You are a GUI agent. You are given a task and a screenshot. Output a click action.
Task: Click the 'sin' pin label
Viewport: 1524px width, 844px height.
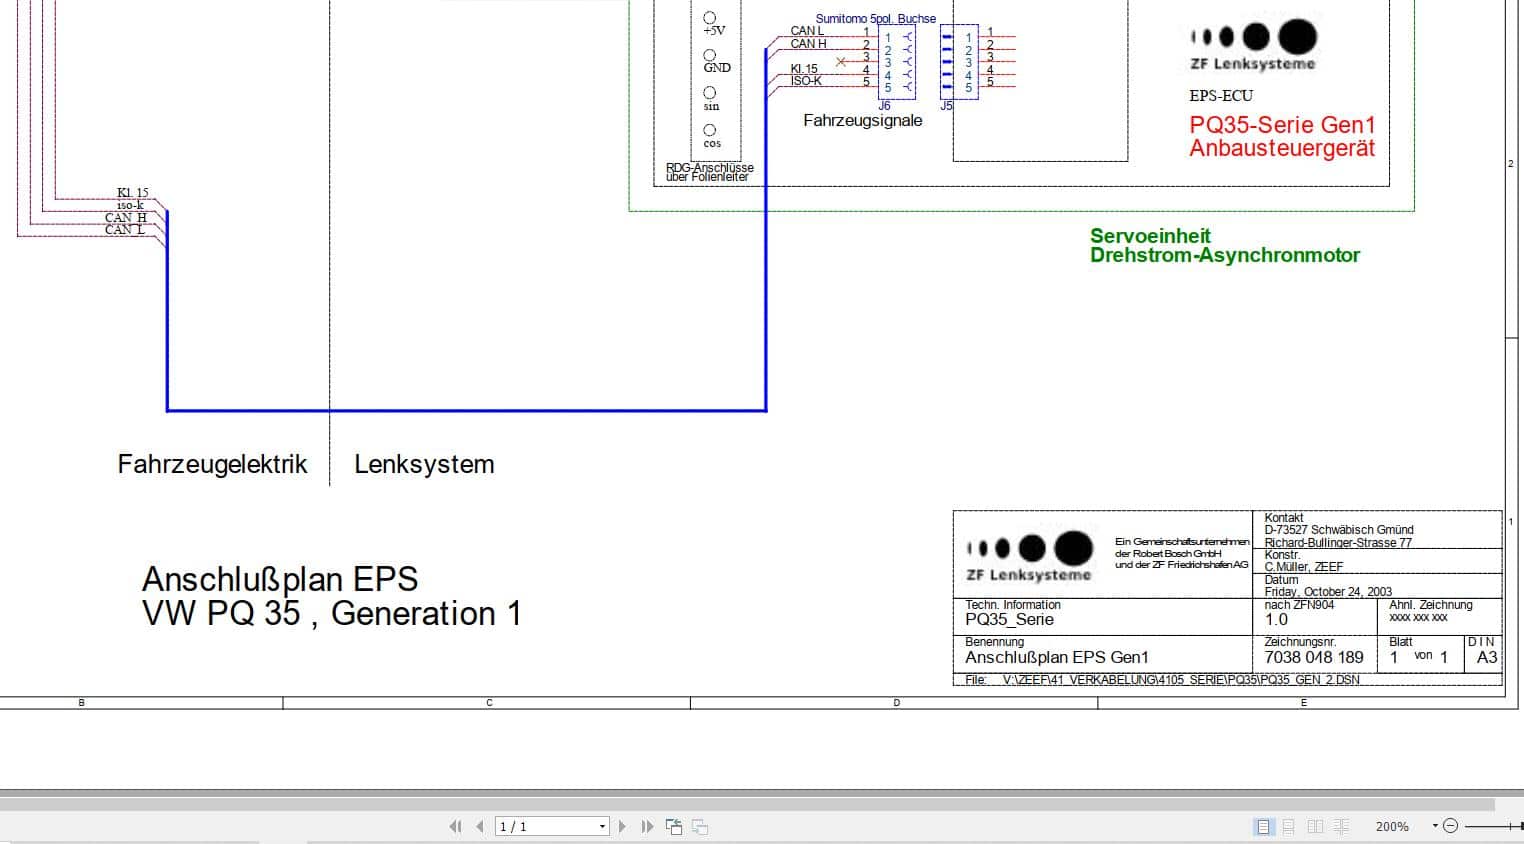pos(711,106)
